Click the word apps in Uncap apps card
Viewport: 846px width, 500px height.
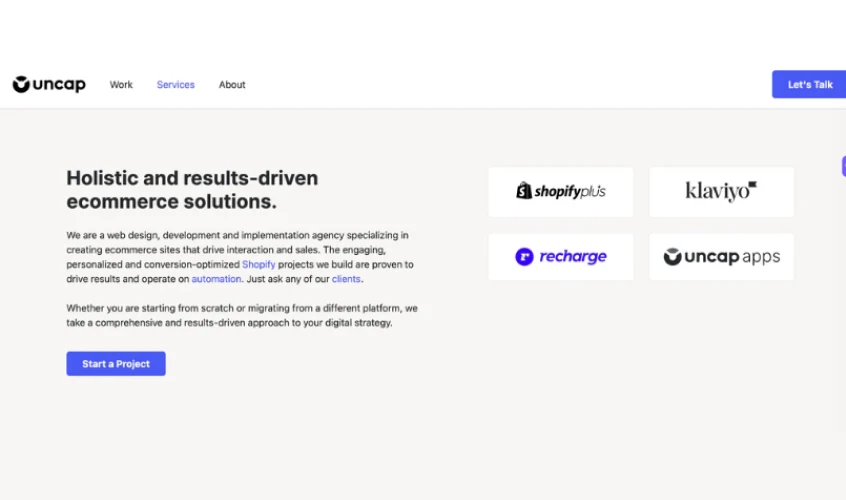click(x=761, y=258)
